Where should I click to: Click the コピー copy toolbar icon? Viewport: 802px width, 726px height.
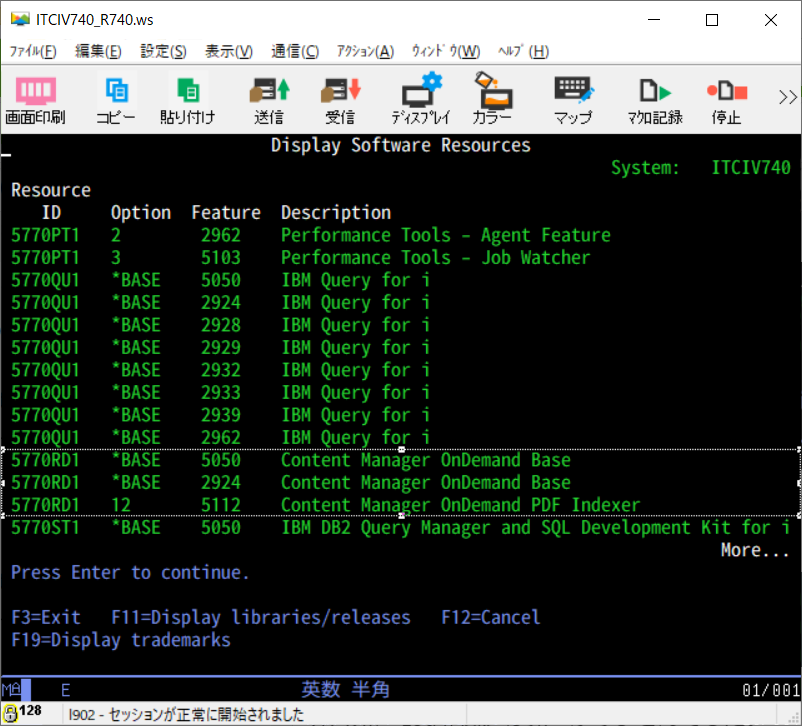(x=116, y=100)
